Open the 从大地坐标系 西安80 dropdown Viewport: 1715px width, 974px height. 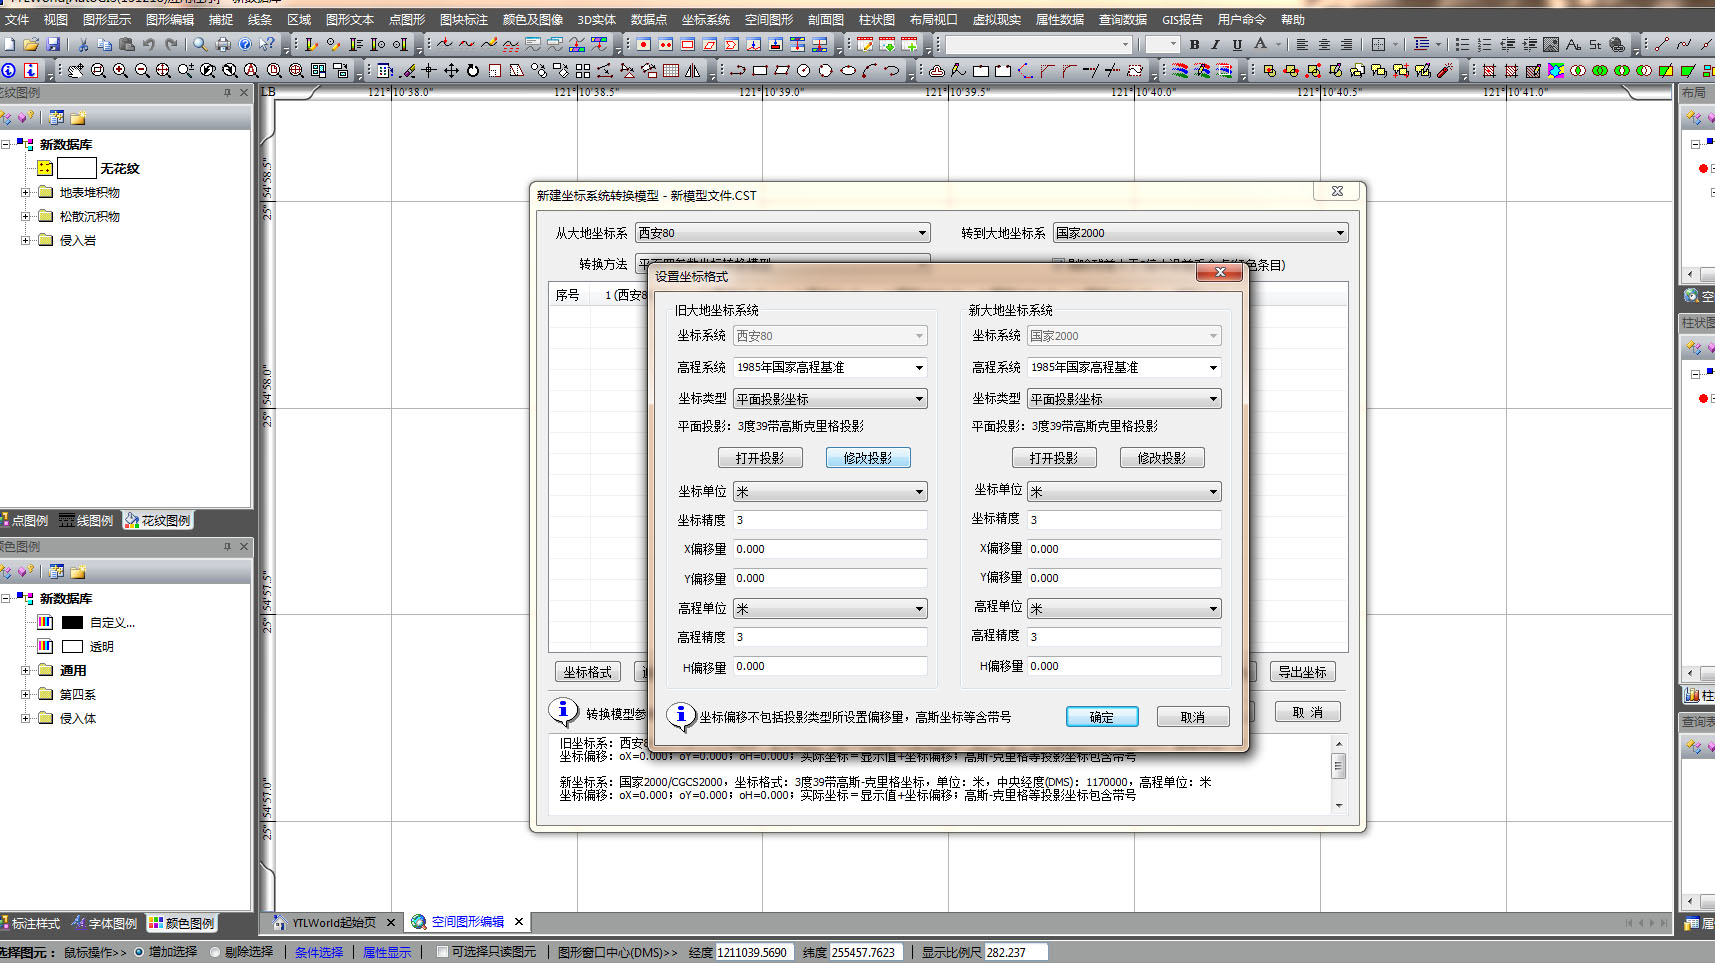pyautogui.click(x=783, y=233)
